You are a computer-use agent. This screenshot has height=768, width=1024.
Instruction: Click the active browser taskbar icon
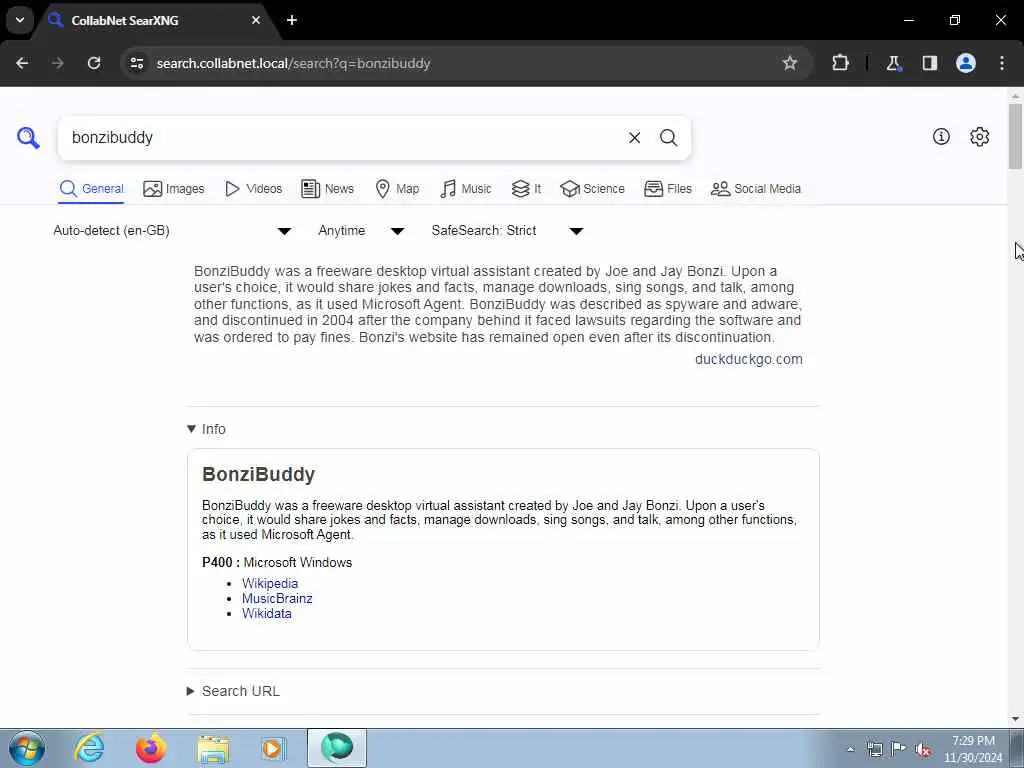pos(337,748)
